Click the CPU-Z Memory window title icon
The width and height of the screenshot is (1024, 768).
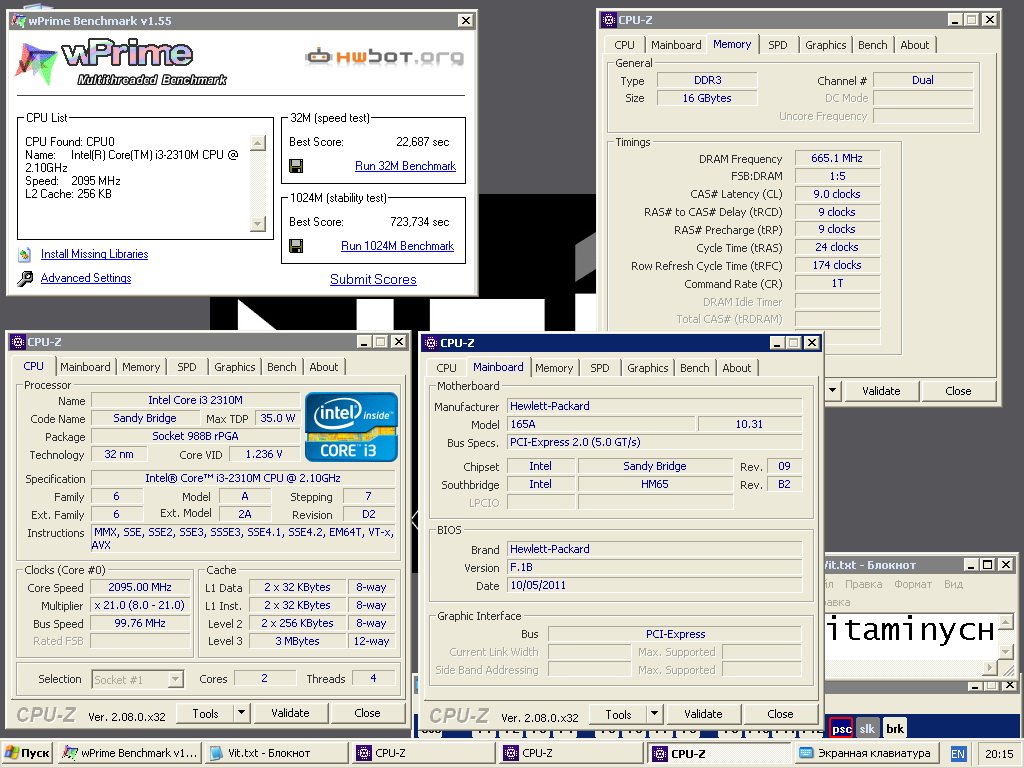tap(609, 20)
